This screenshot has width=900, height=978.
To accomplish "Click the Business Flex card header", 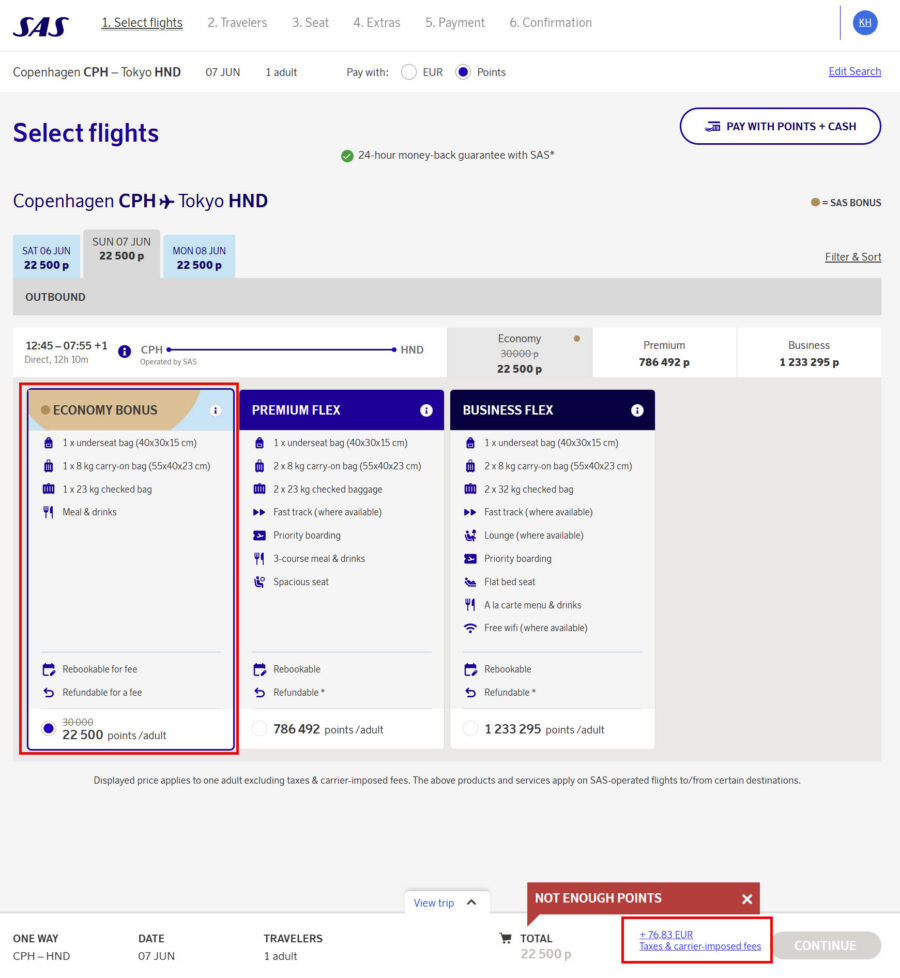I will tap(552, 410).
